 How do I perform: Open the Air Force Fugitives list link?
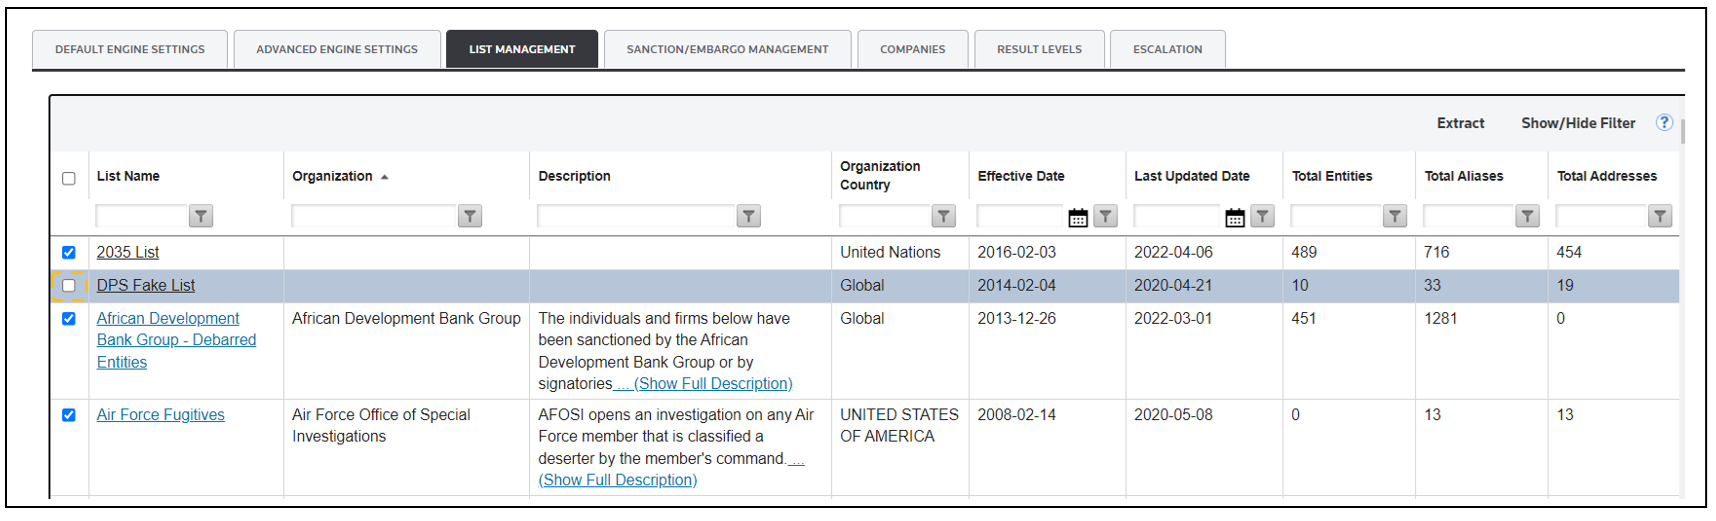click(160, 415)
